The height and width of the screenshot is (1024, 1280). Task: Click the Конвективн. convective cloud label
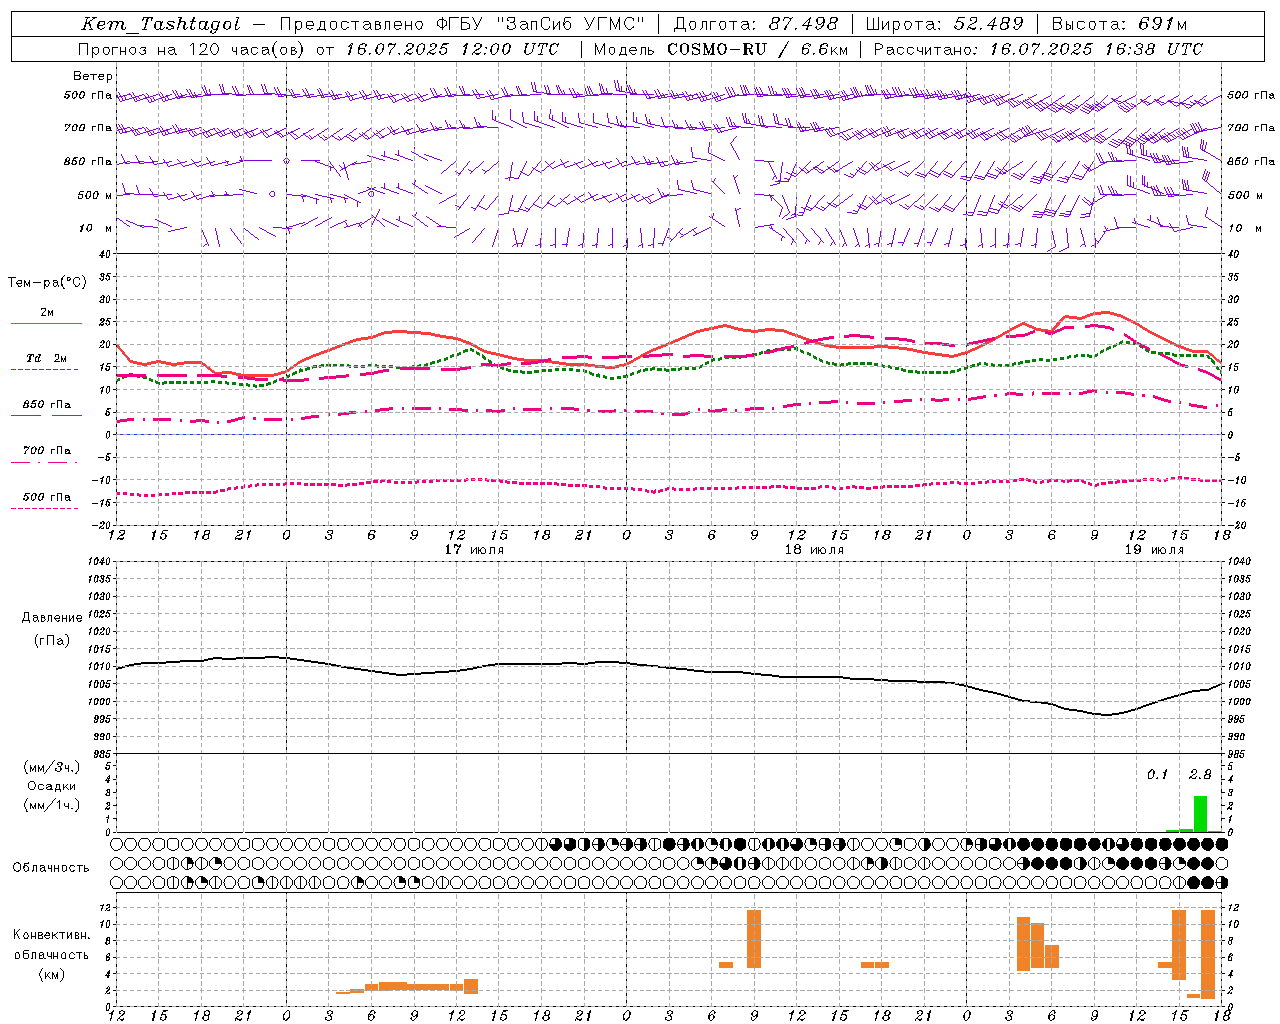pos(52,935)
